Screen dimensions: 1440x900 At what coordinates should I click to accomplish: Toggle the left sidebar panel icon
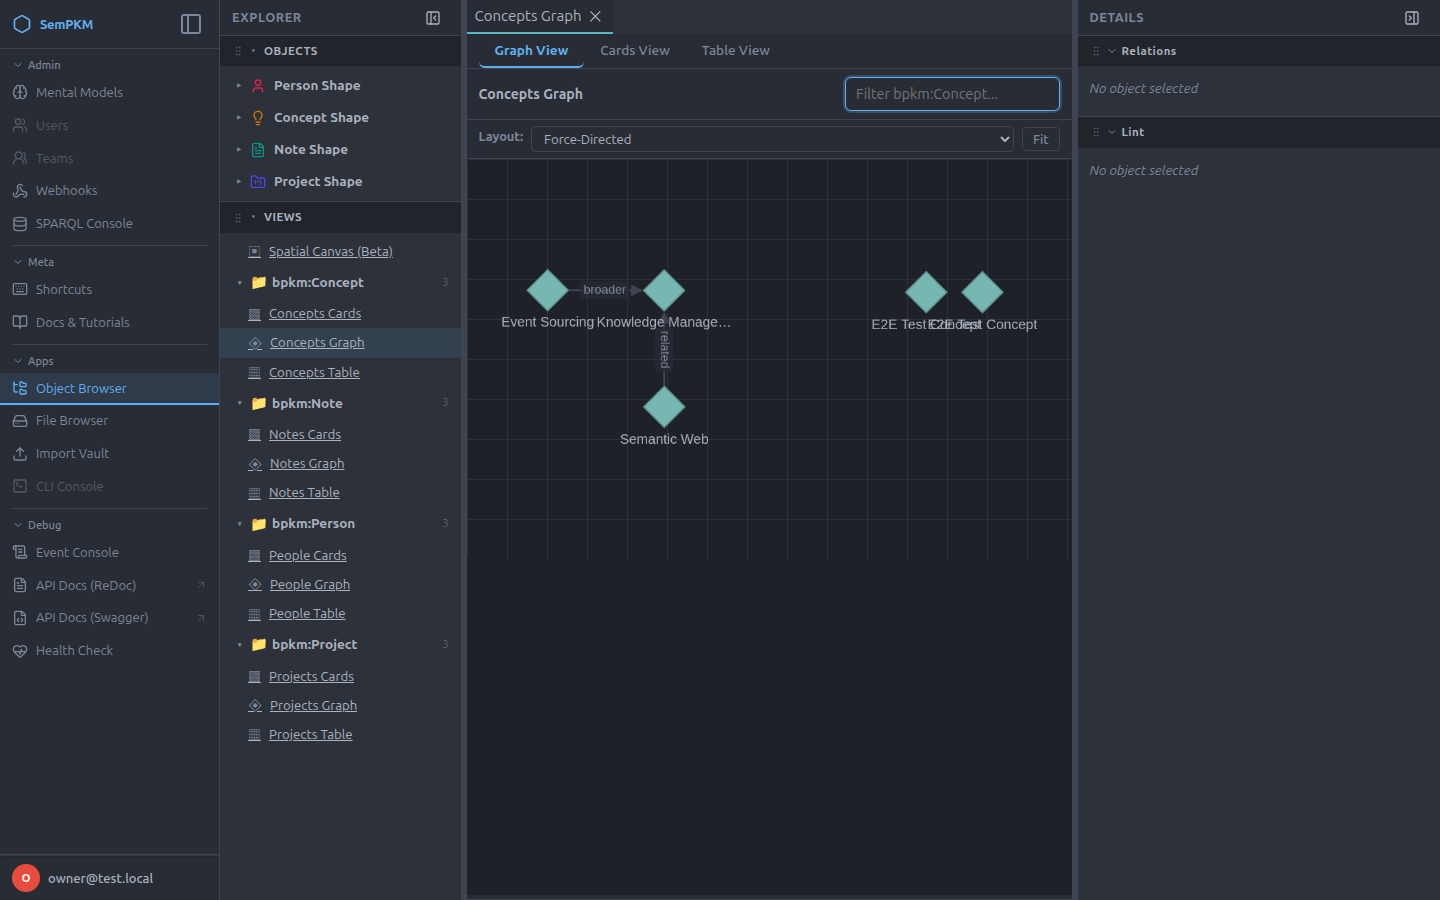pyautogui.click(x=191, y=24)
